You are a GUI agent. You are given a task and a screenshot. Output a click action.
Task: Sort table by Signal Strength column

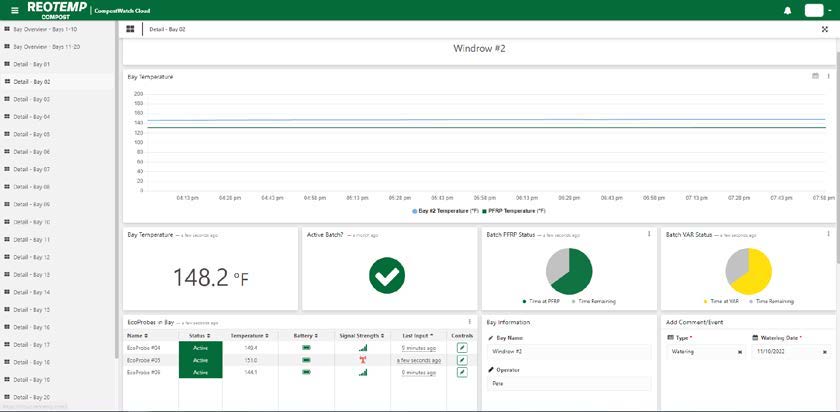[x=362, y=335]
